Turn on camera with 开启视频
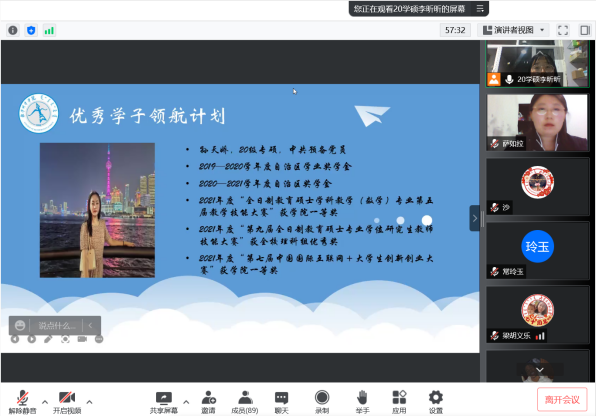 [67, 402]
